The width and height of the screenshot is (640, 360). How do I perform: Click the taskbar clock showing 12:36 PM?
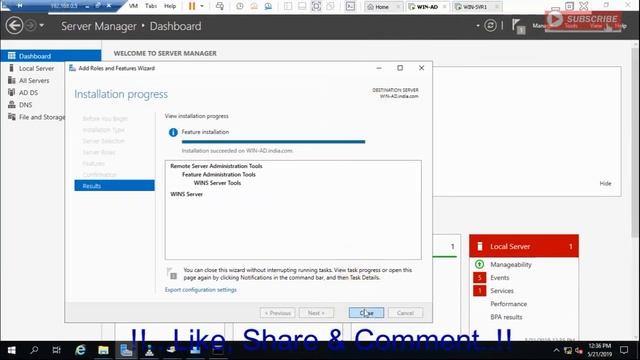599,350
